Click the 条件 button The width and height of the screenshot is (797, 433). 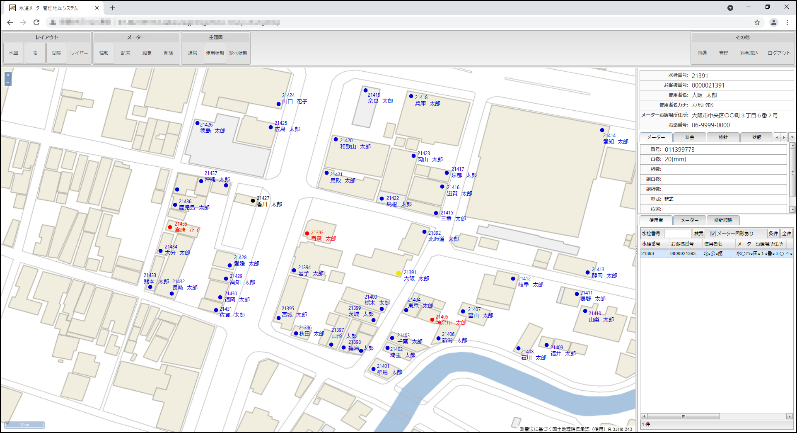coord(773,233)
